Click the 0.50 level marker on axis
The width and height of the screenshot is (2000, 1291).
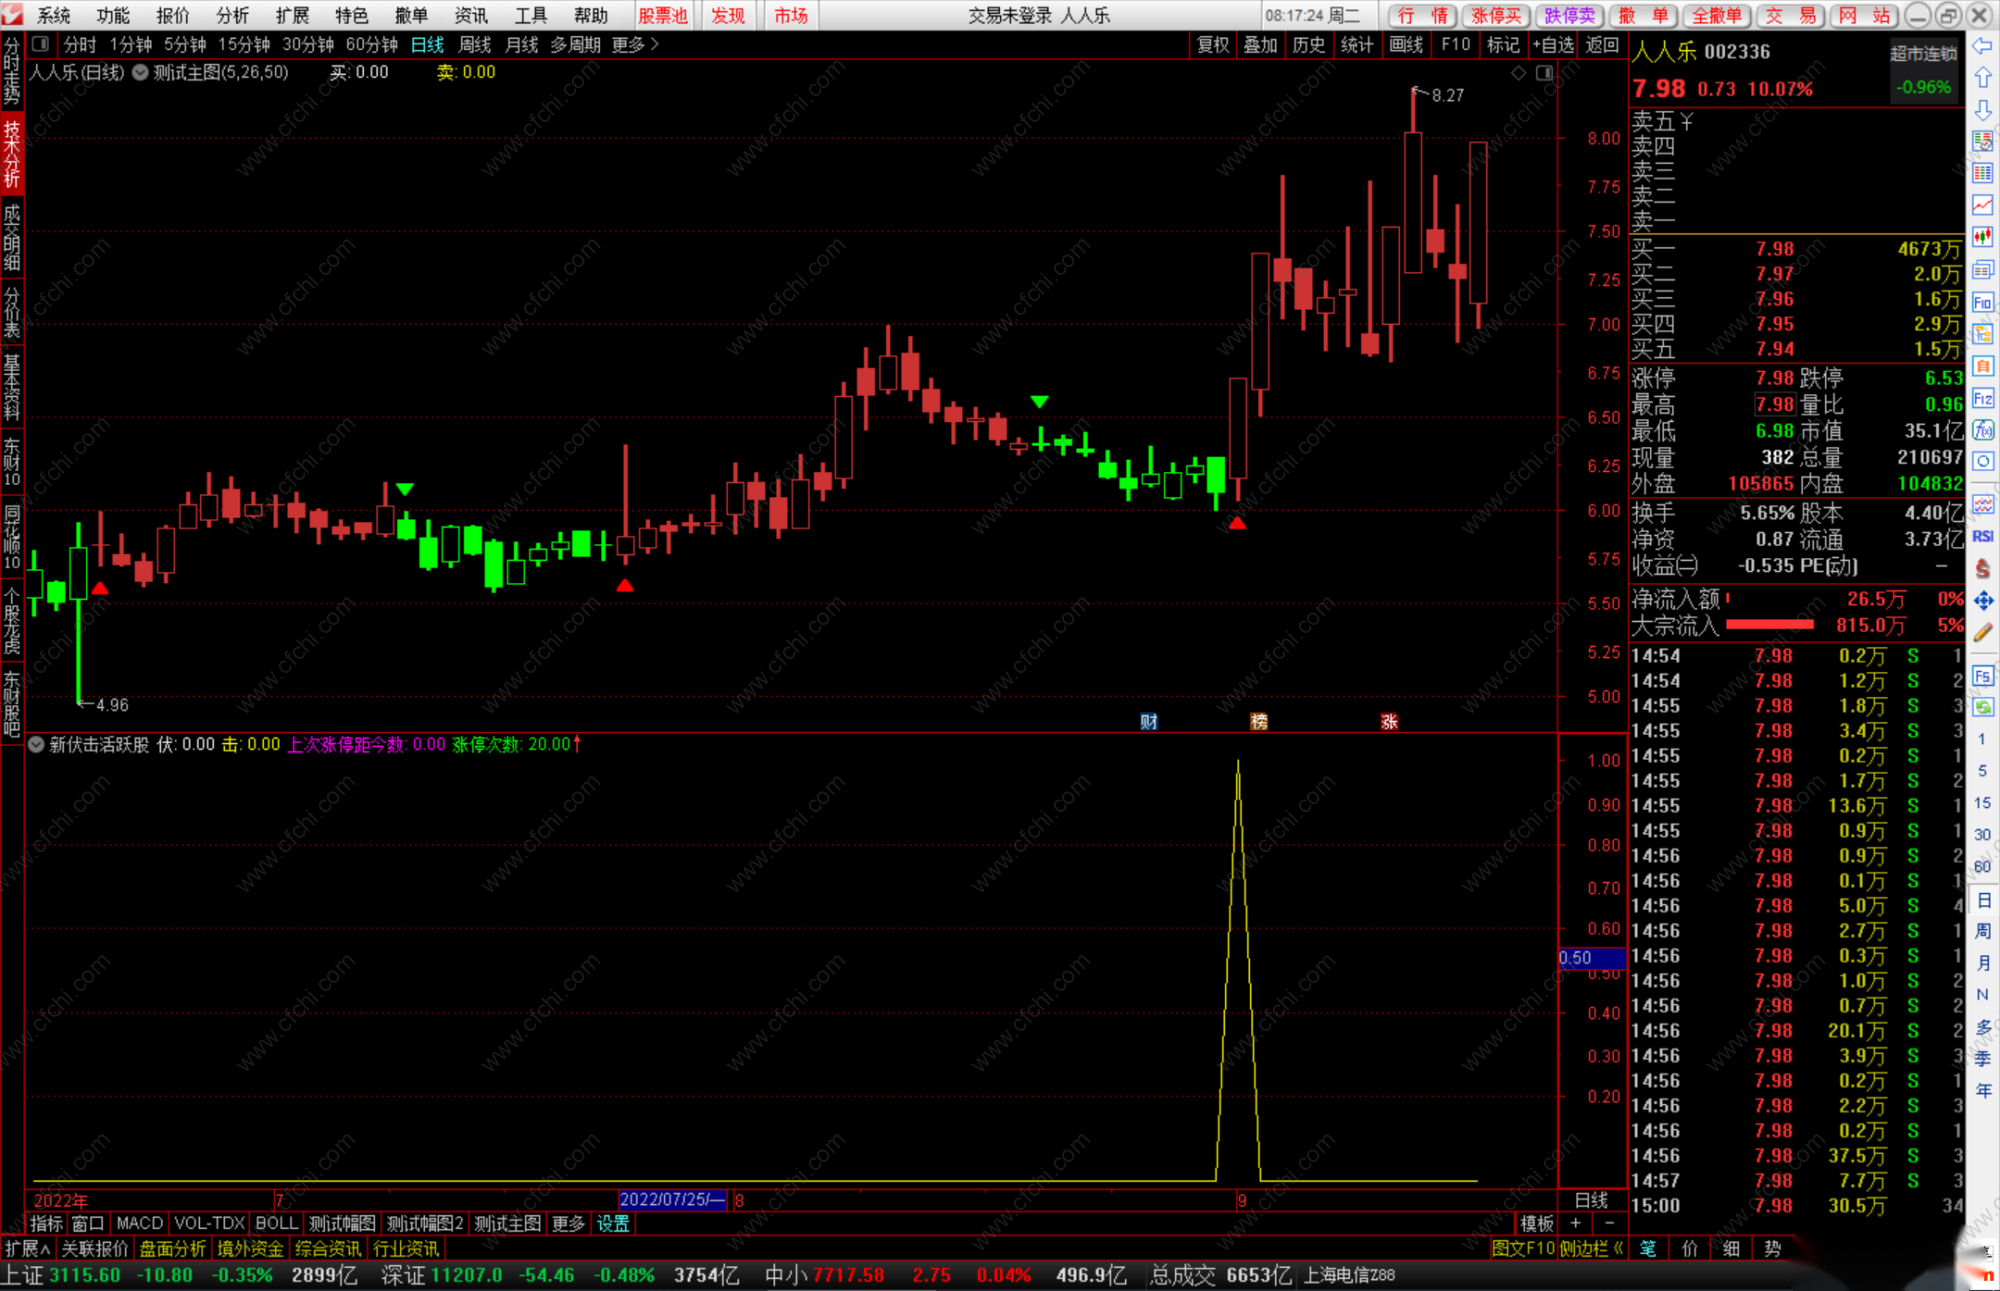[x=1576, y=957]
